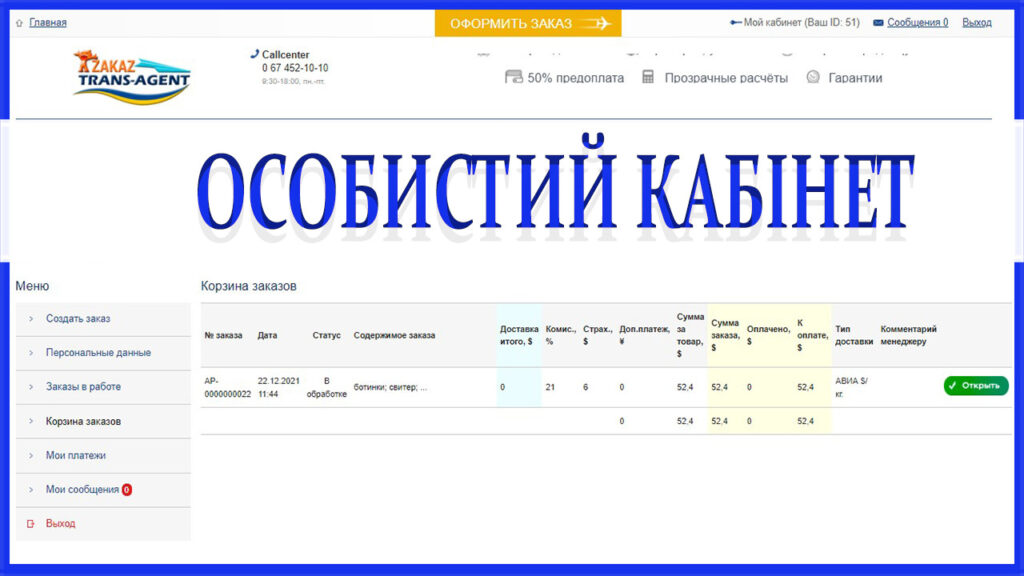Click the red exit icon in the sidebar menu
Screen dimensions: 1024x576
tap(30, 523)
